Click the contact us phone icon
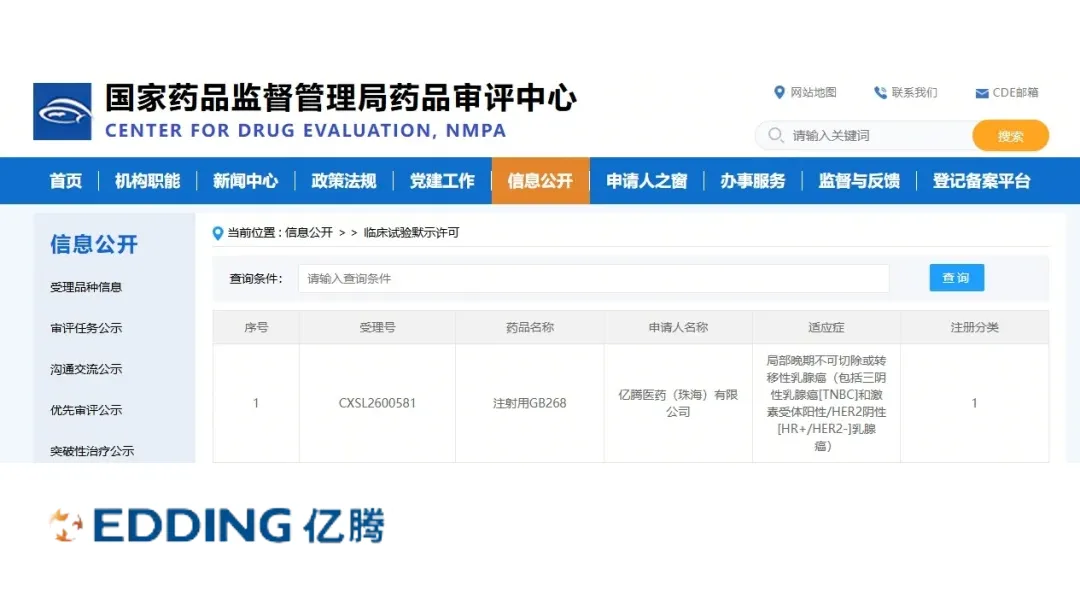 (880, 92)
